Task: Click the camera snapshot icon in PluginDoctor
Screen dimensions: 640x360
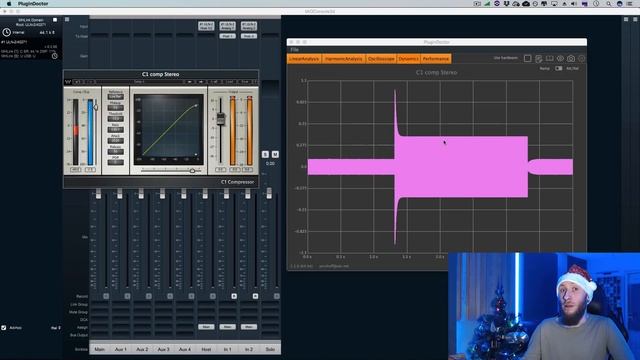Action: click(x=571, y=58)
